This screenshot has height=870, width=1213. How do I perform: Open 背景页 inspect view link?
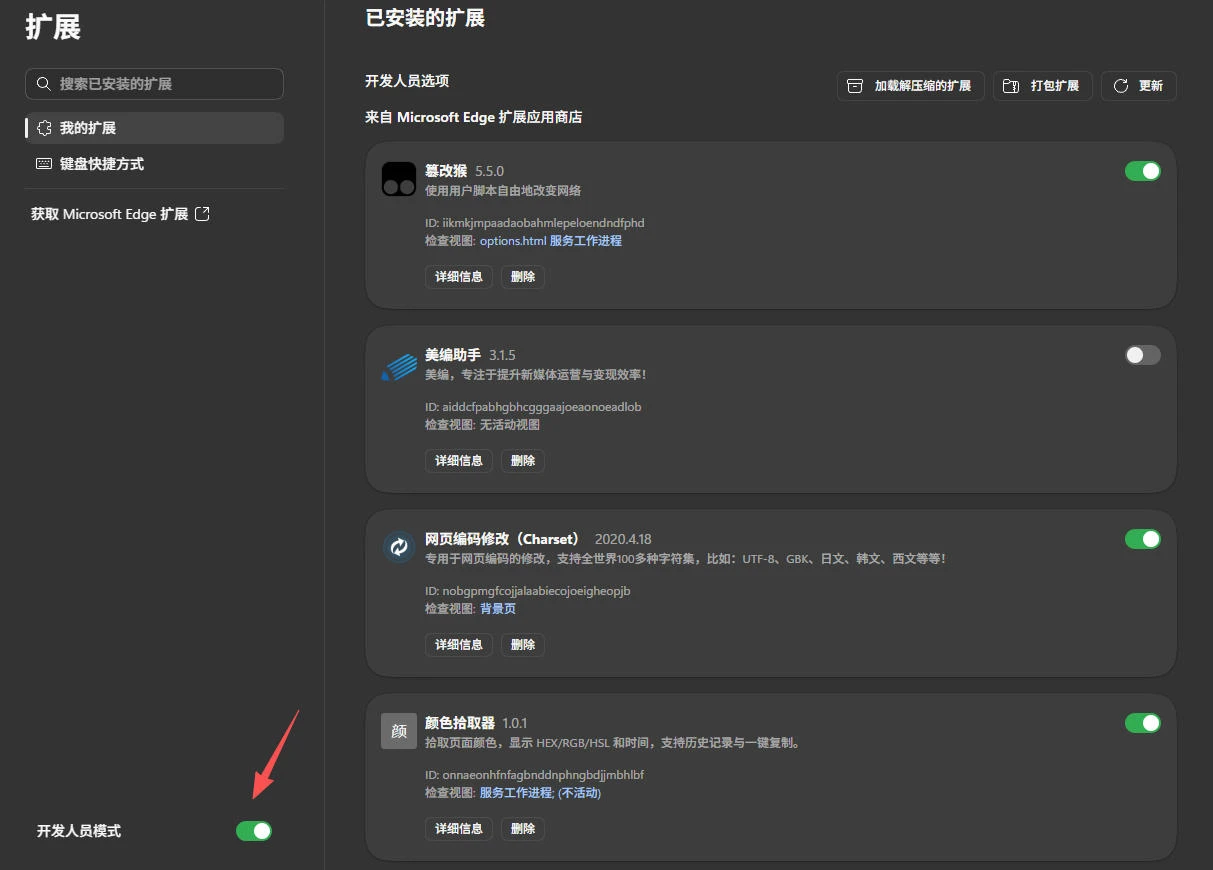[498, 609]
